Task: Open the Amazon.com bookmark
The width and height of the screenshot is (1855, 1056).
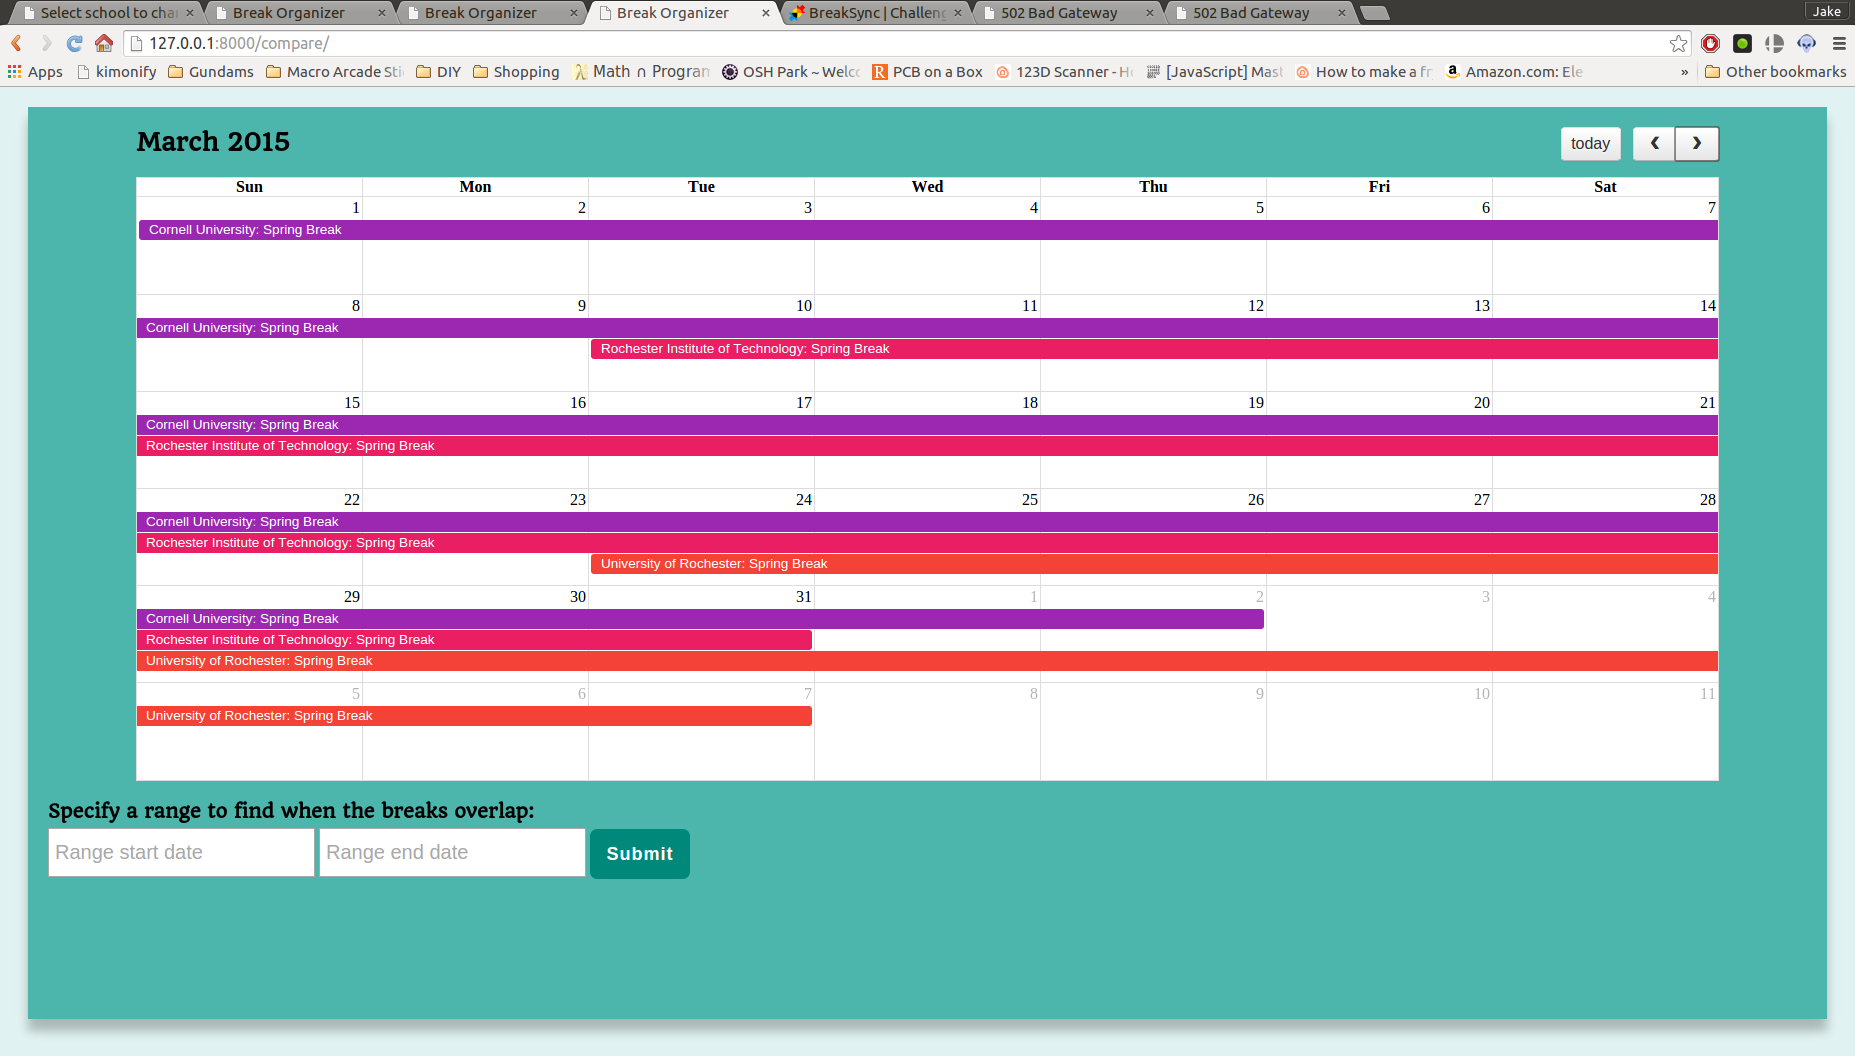Action: pyautogui.click(x=1514, y=72)
